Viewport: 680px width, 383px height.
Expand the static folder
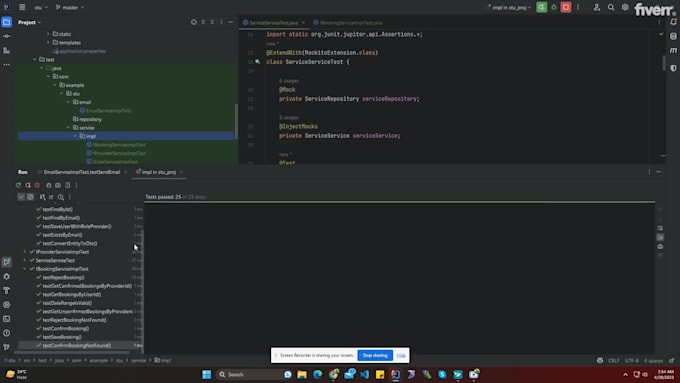48,34
